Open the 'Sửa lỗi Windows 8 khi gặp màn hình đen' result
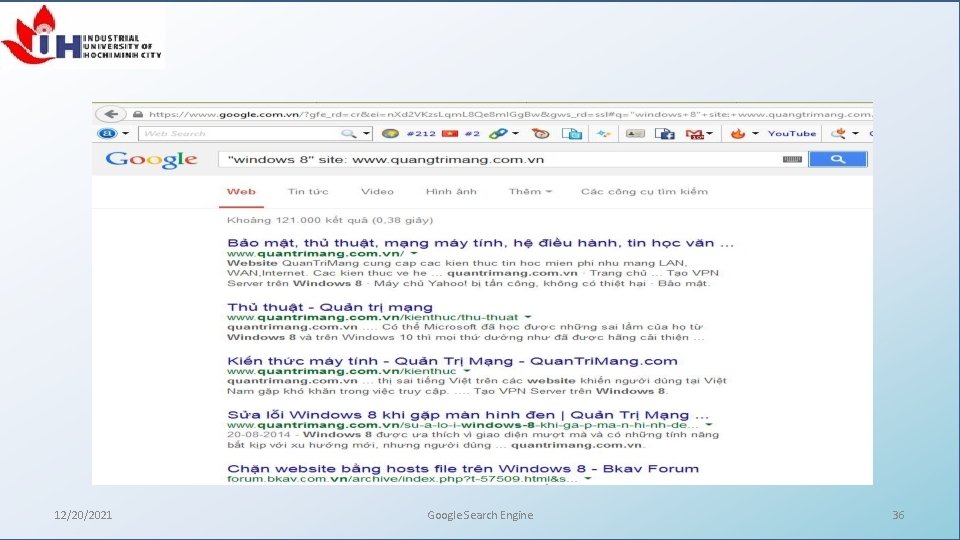 coord(468,414)
